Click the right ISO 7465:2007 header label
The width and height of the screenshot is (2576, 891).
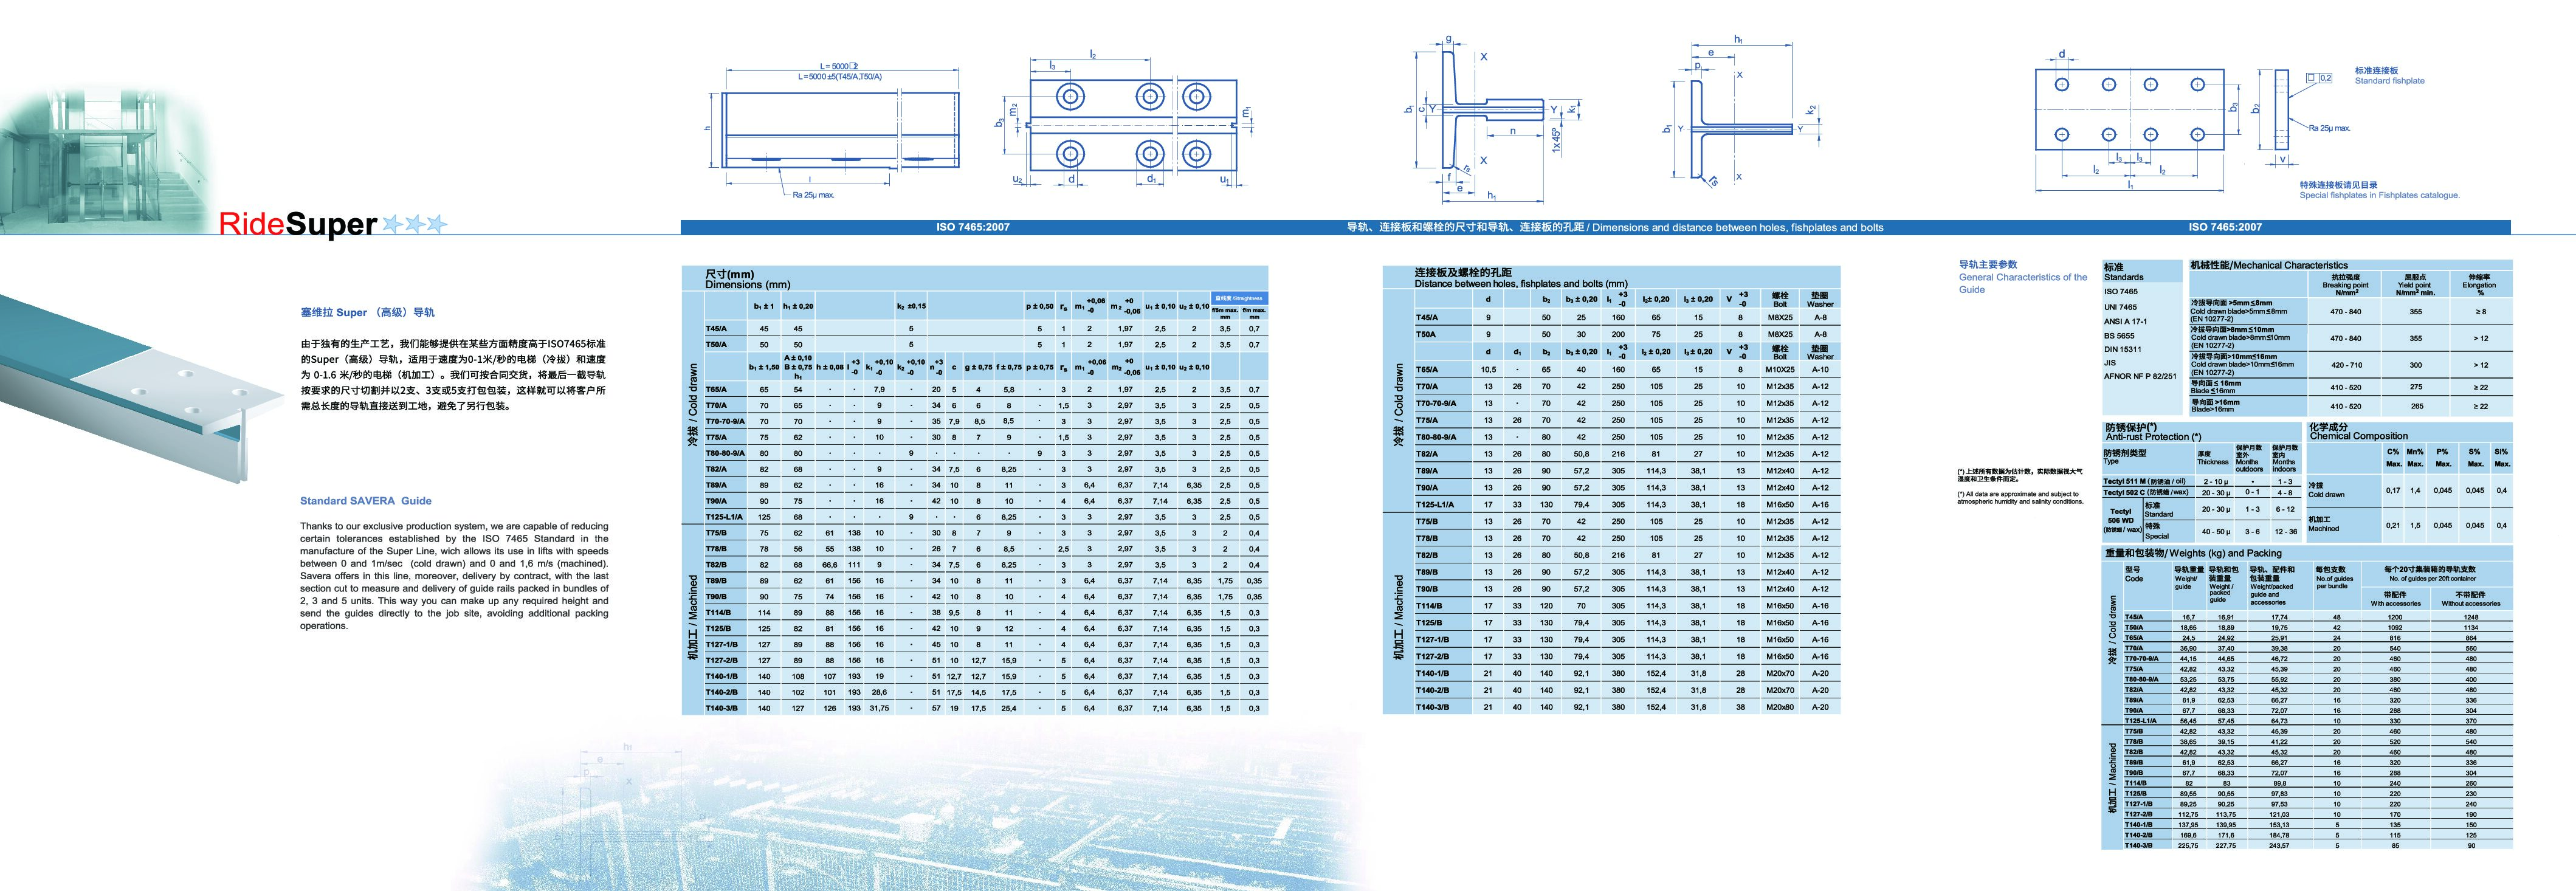coord(2224,228)
